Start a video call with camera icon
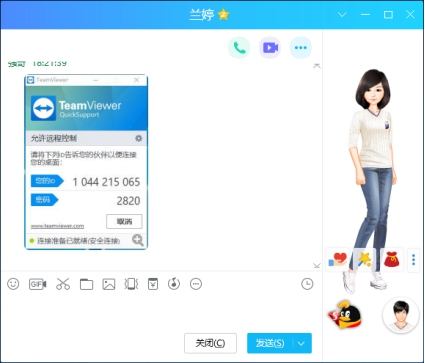Viewport: 425px width, 363px height. coord(270,48)
